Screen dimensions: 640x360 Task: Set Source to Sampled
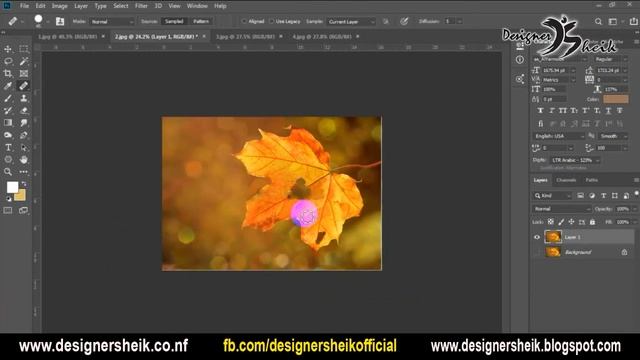(174, 21)
